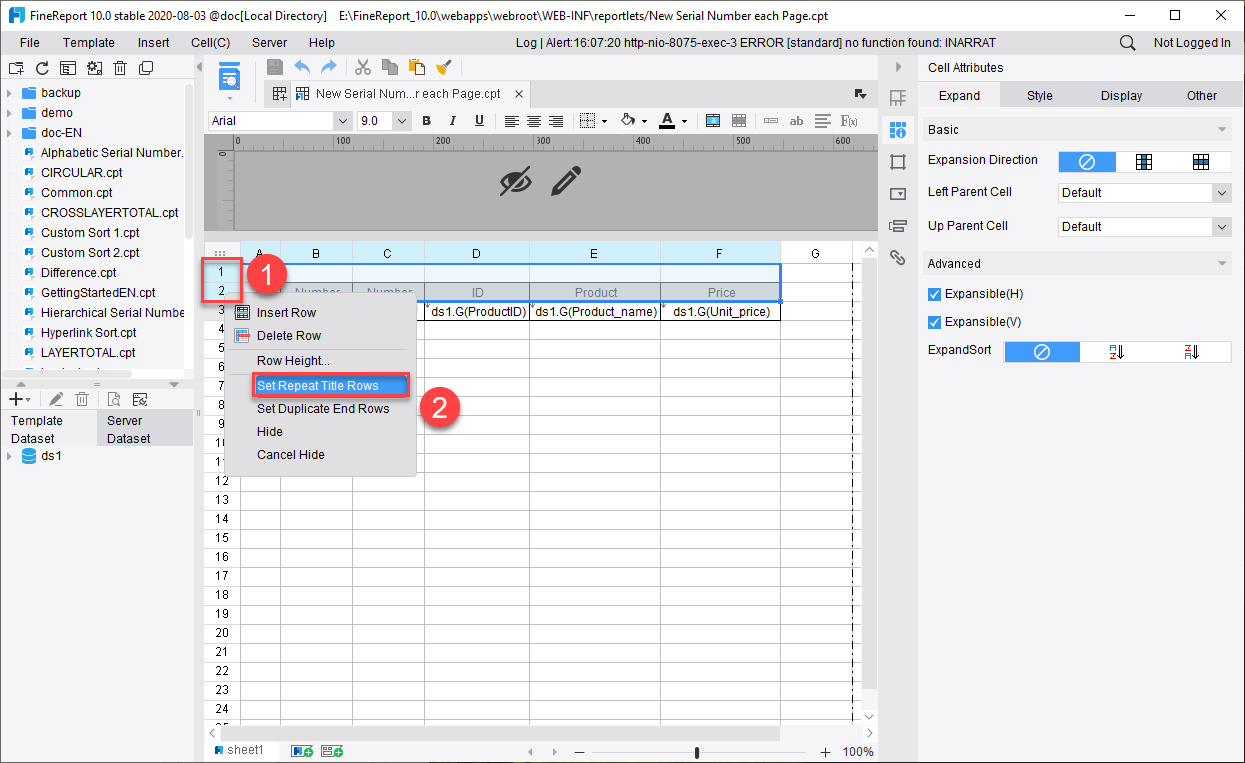
Task: Paste from clipboard using toolbar icon
Action: click(x=417, y=67)
